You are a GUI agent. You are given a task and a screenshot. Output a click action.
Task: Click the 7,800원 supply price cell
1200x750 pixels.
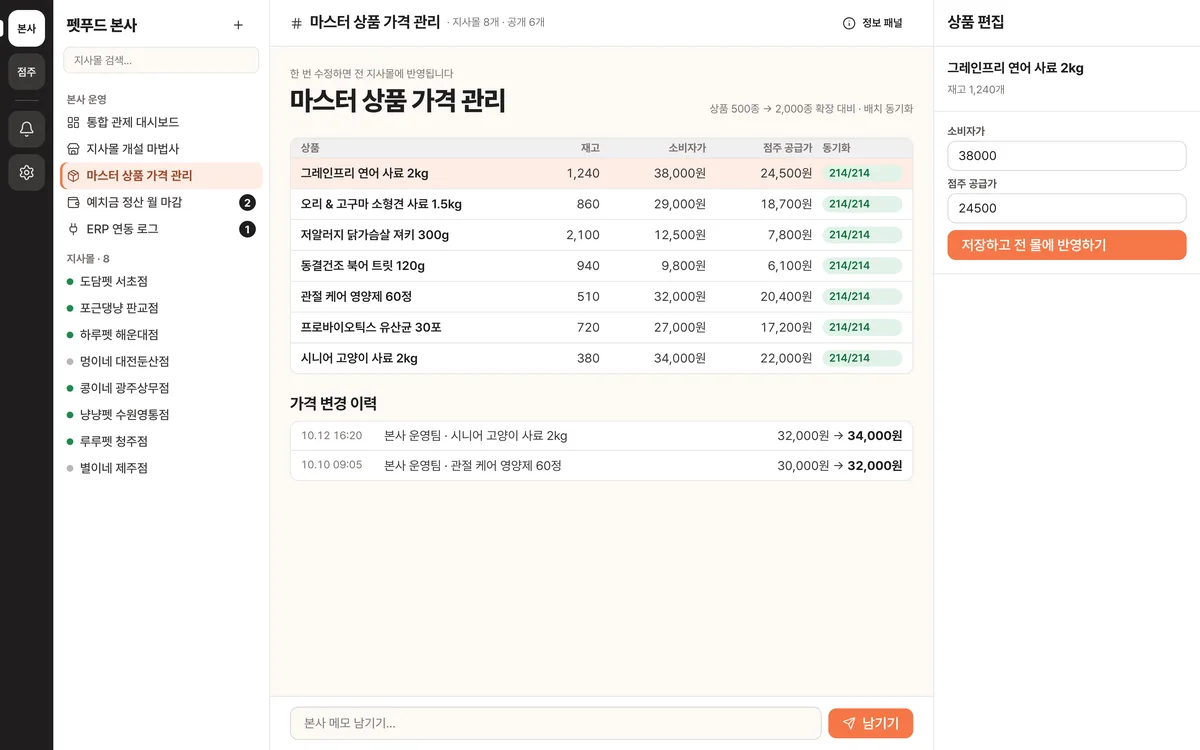point(790,235)
